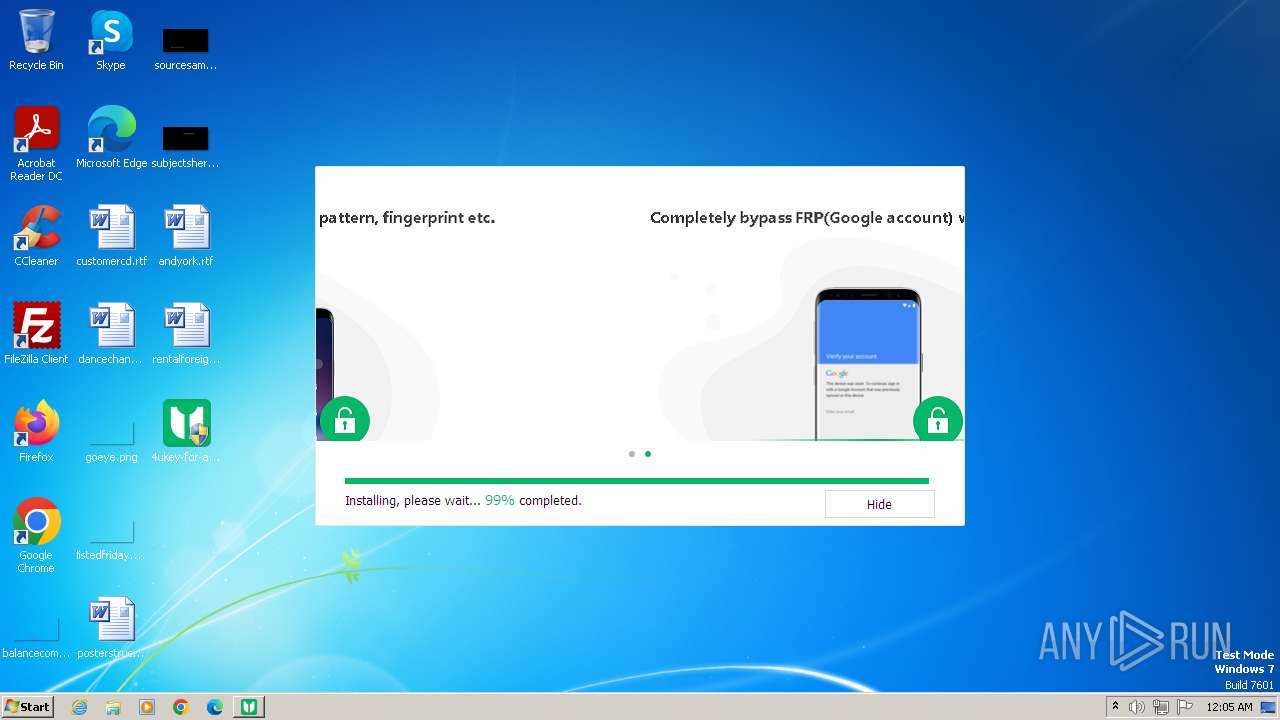Open the posterstruc document icon
The height and width of the screenshot is (720, 1280).
point(111,628)
